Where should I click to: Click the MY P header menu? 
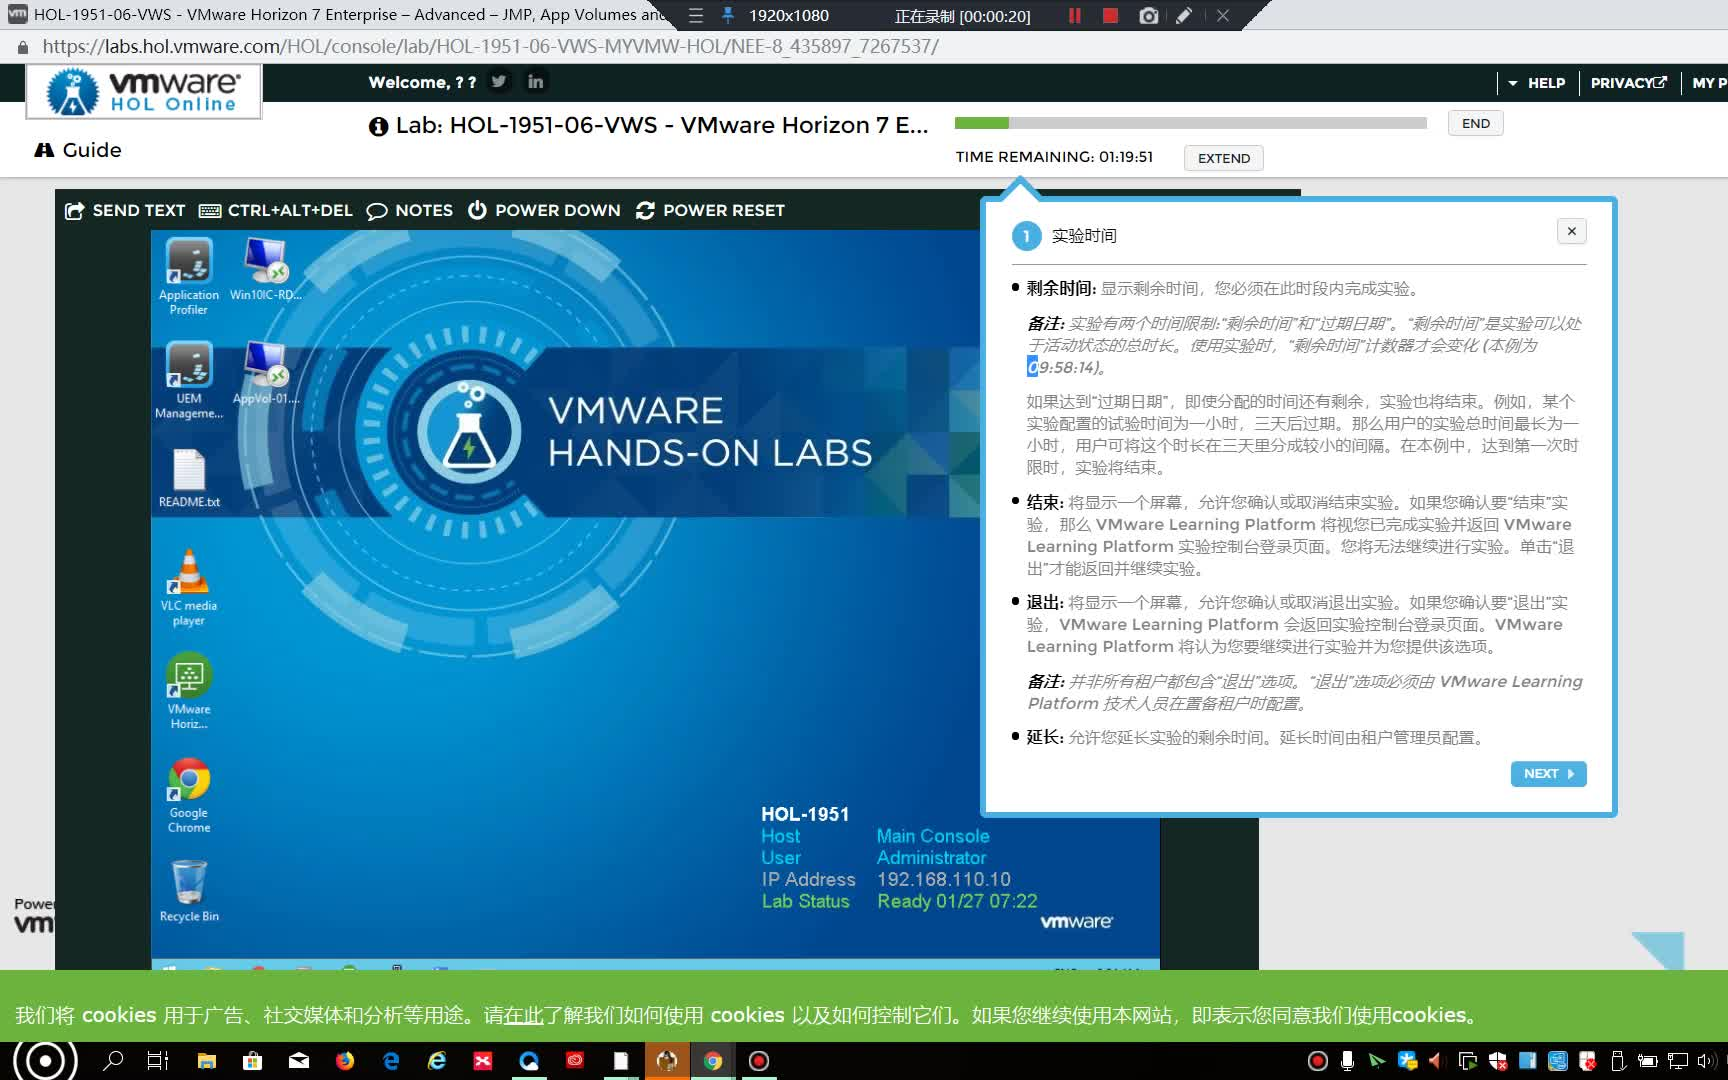tap(1709, 83)
